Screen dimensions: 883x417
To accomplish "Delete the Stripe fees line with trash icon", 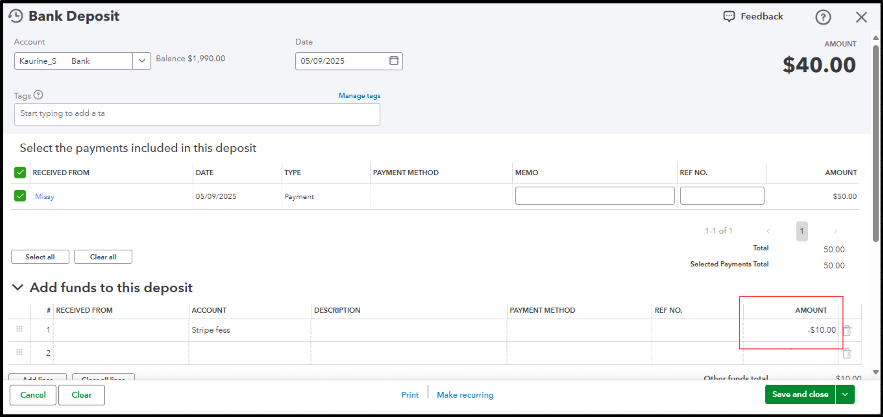I will pos(847,330).
